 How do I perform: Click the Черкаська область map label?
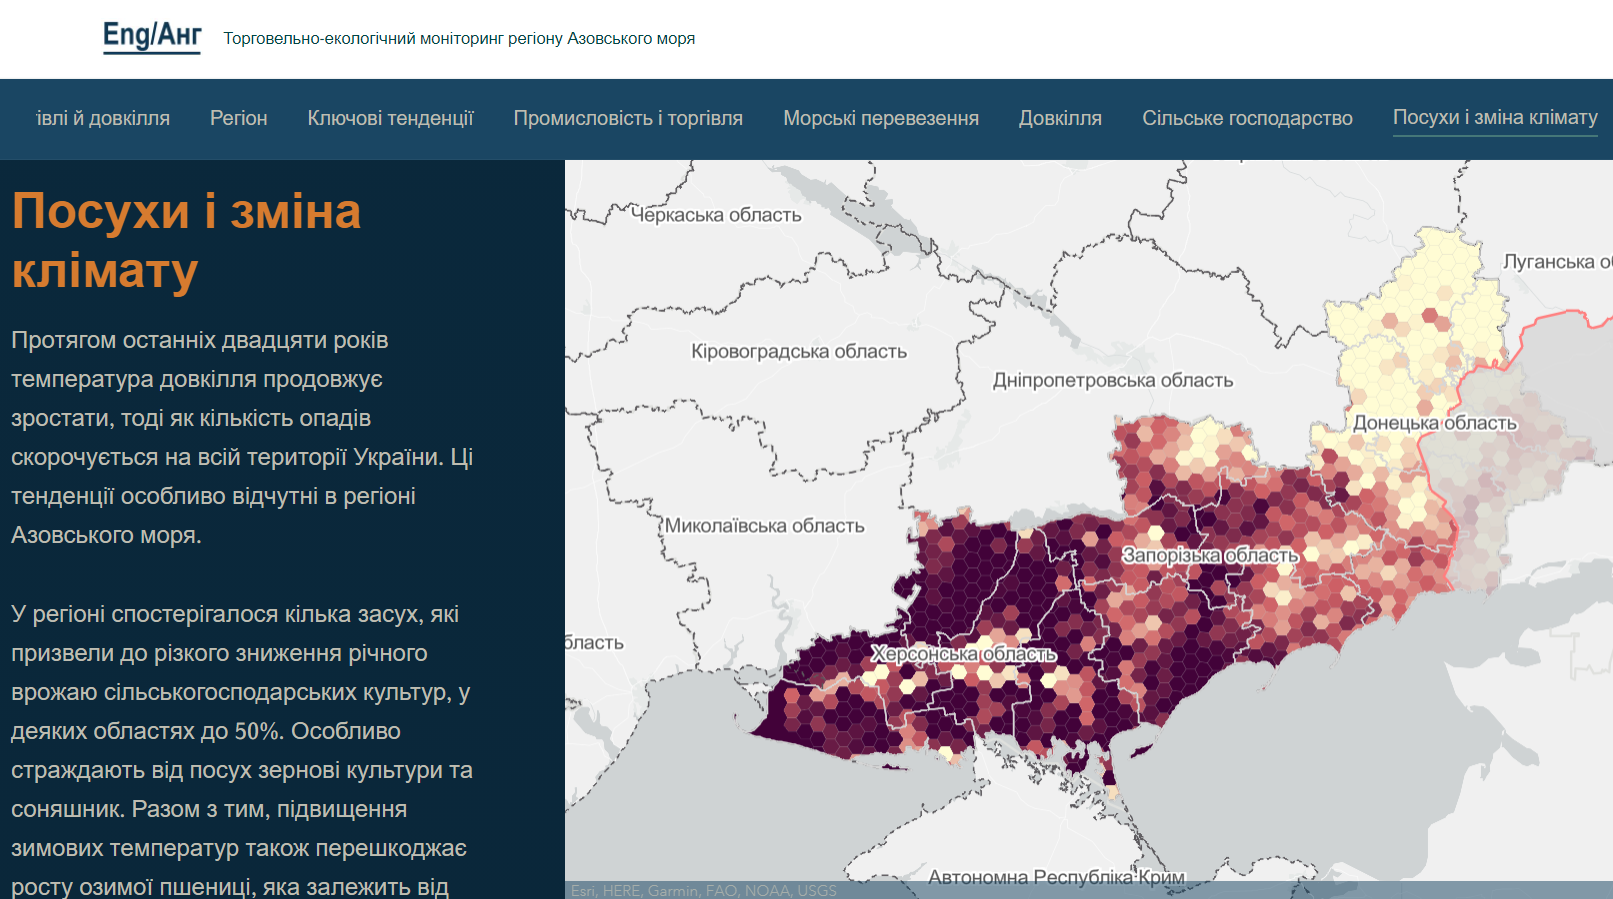click(x=716, y=215)
